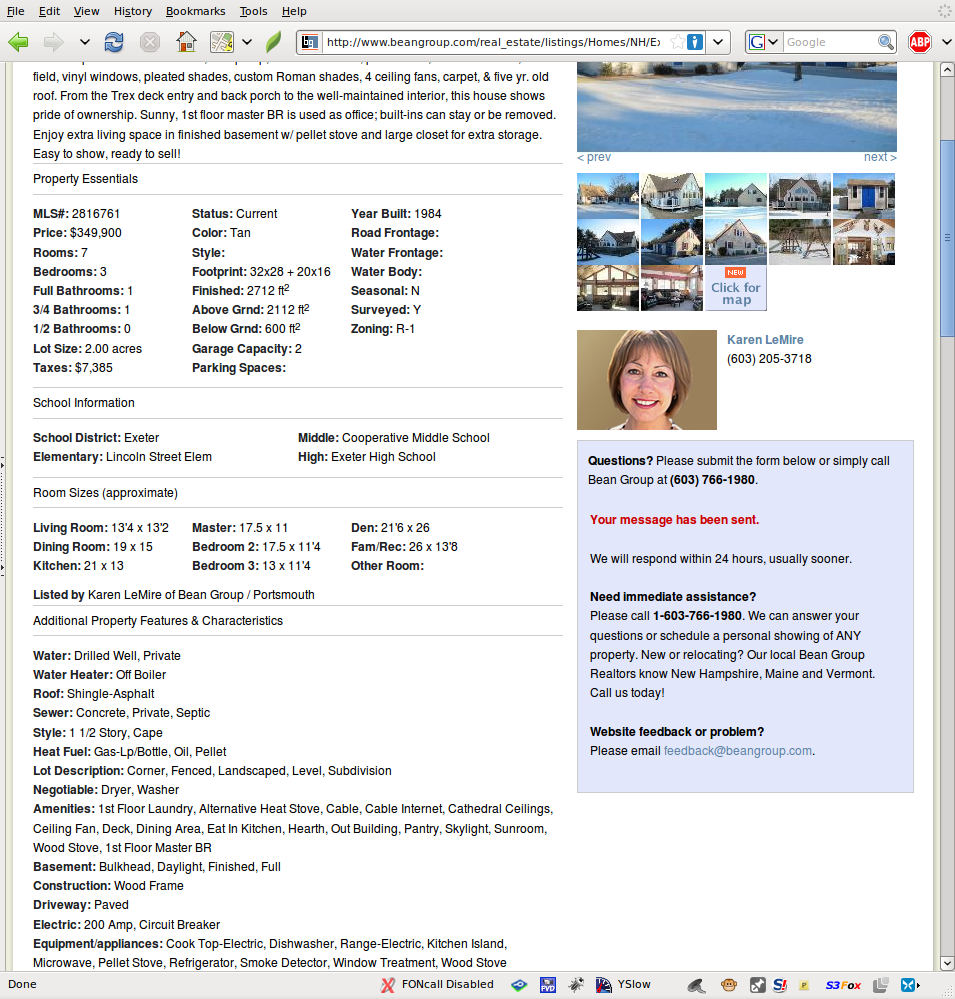The image size is (955, 999).
Task: Click the Firebug bug icon
Action: click(x=577, y=985)
